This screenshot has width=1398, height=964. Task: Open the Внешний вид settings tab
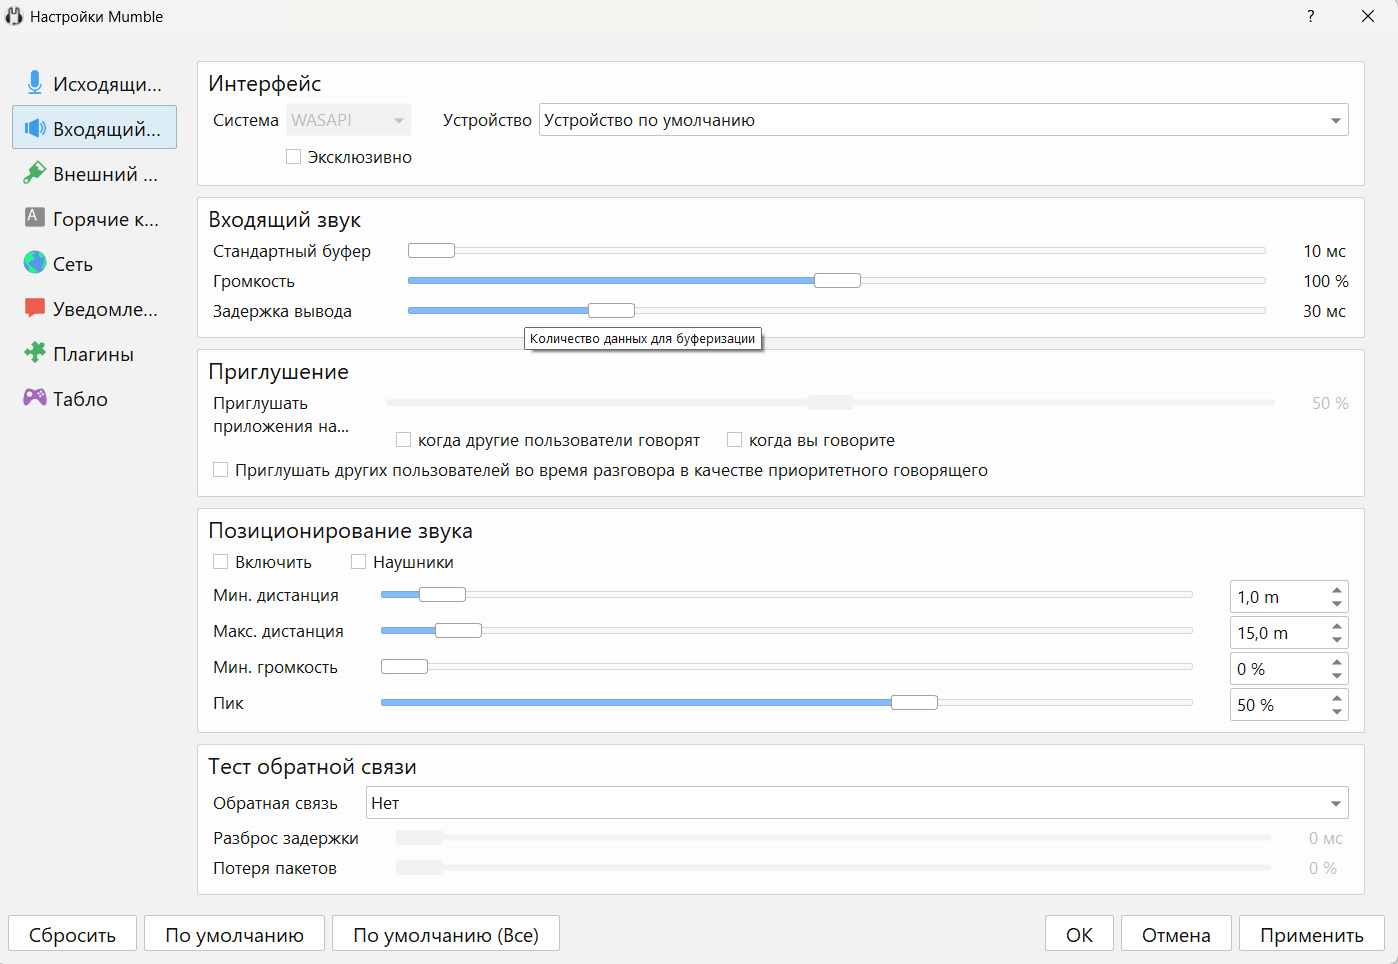(94, 173)
